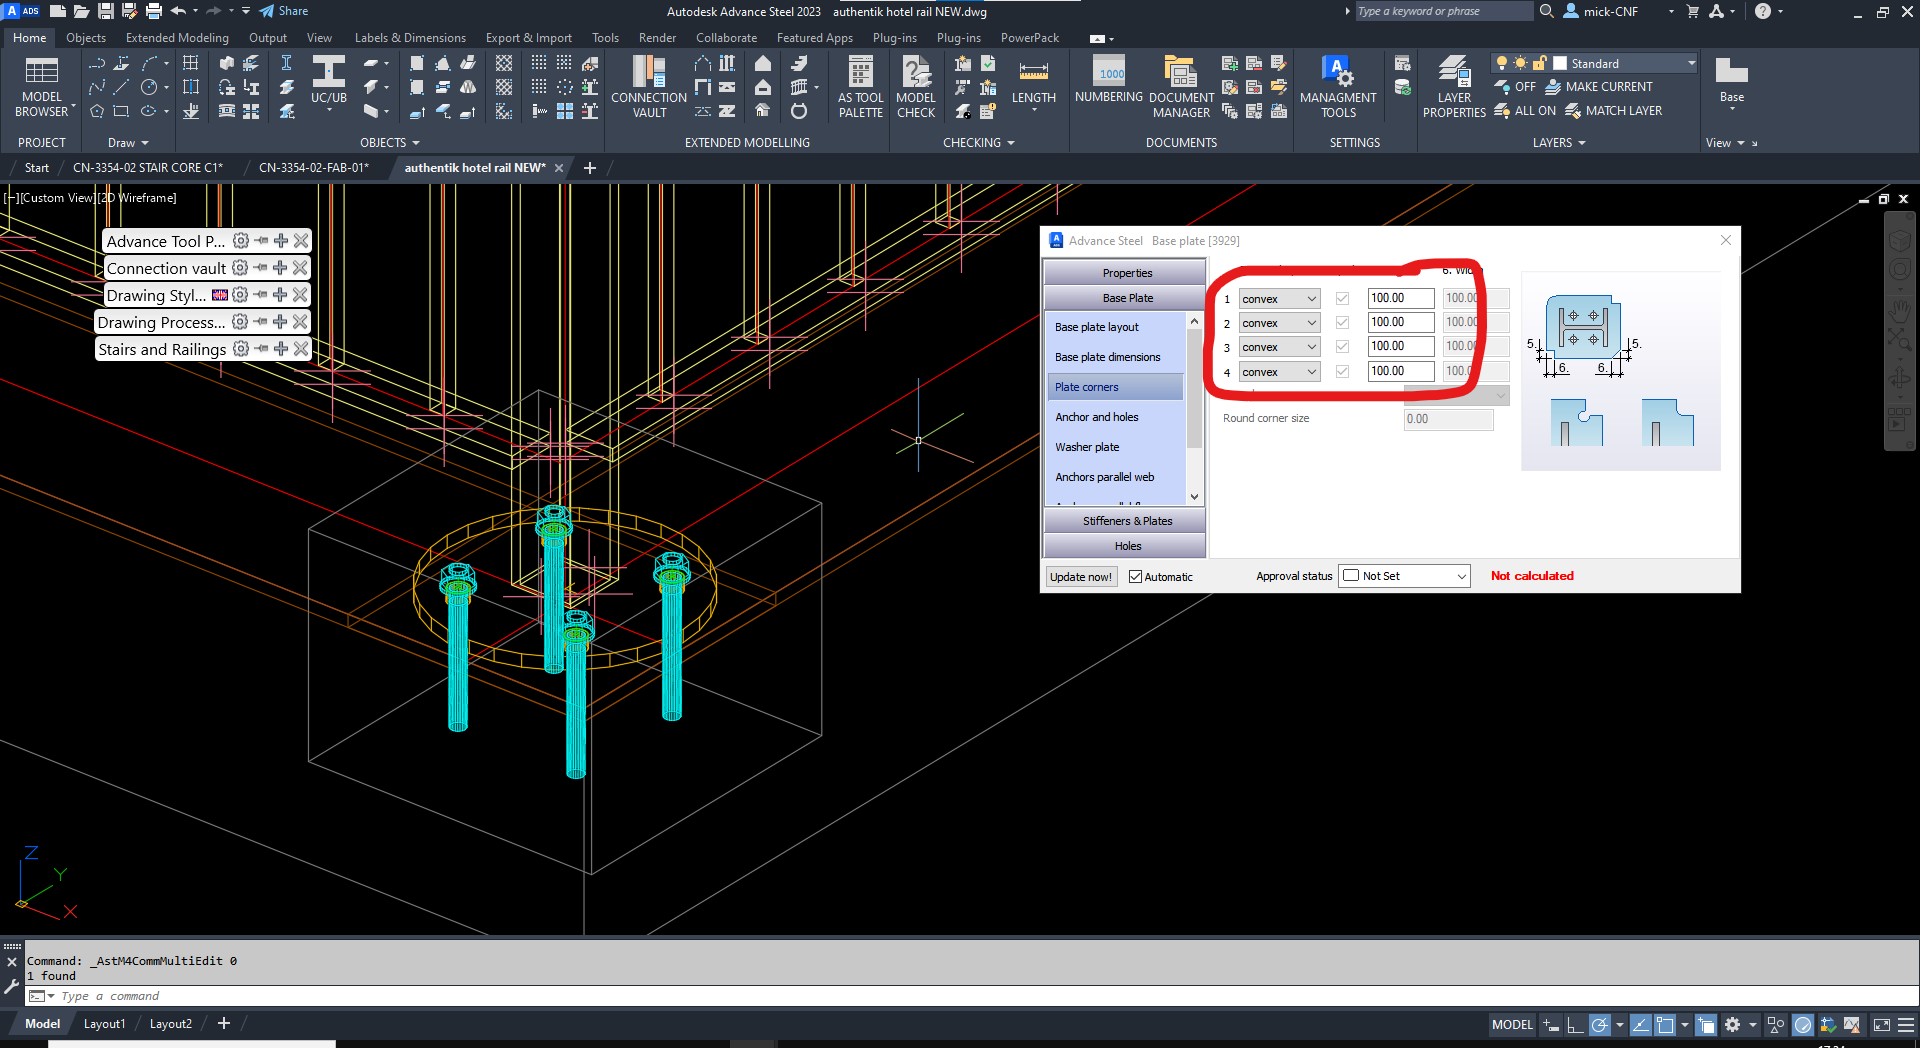Image resolution: width=1928 pixels, height=1048 pixels.
Task: Click ALL ON to show all layers
Action: [x=1526, y=110]
